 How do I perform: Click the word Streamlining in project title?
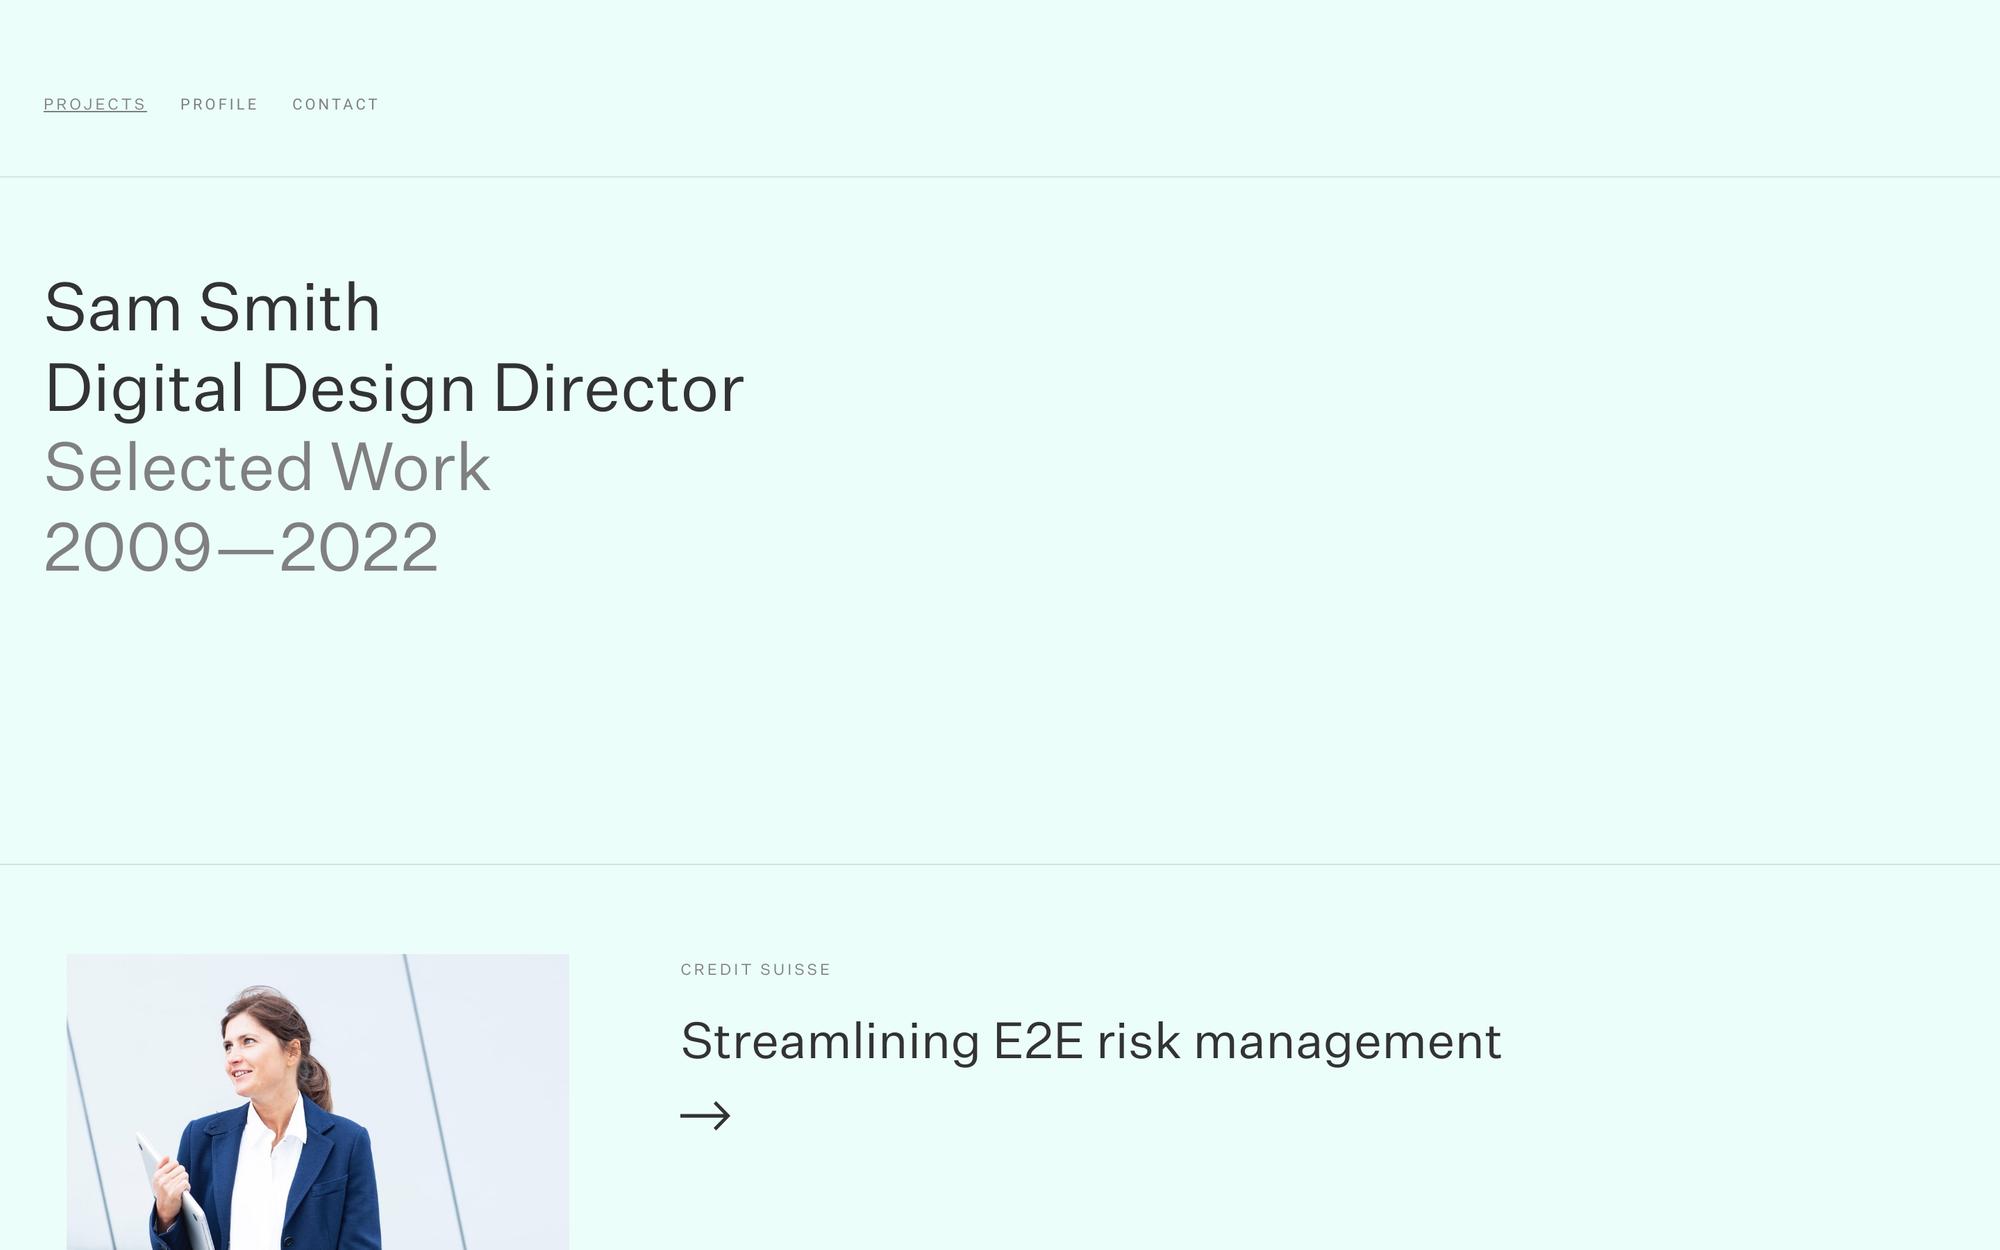point(830,1041)
